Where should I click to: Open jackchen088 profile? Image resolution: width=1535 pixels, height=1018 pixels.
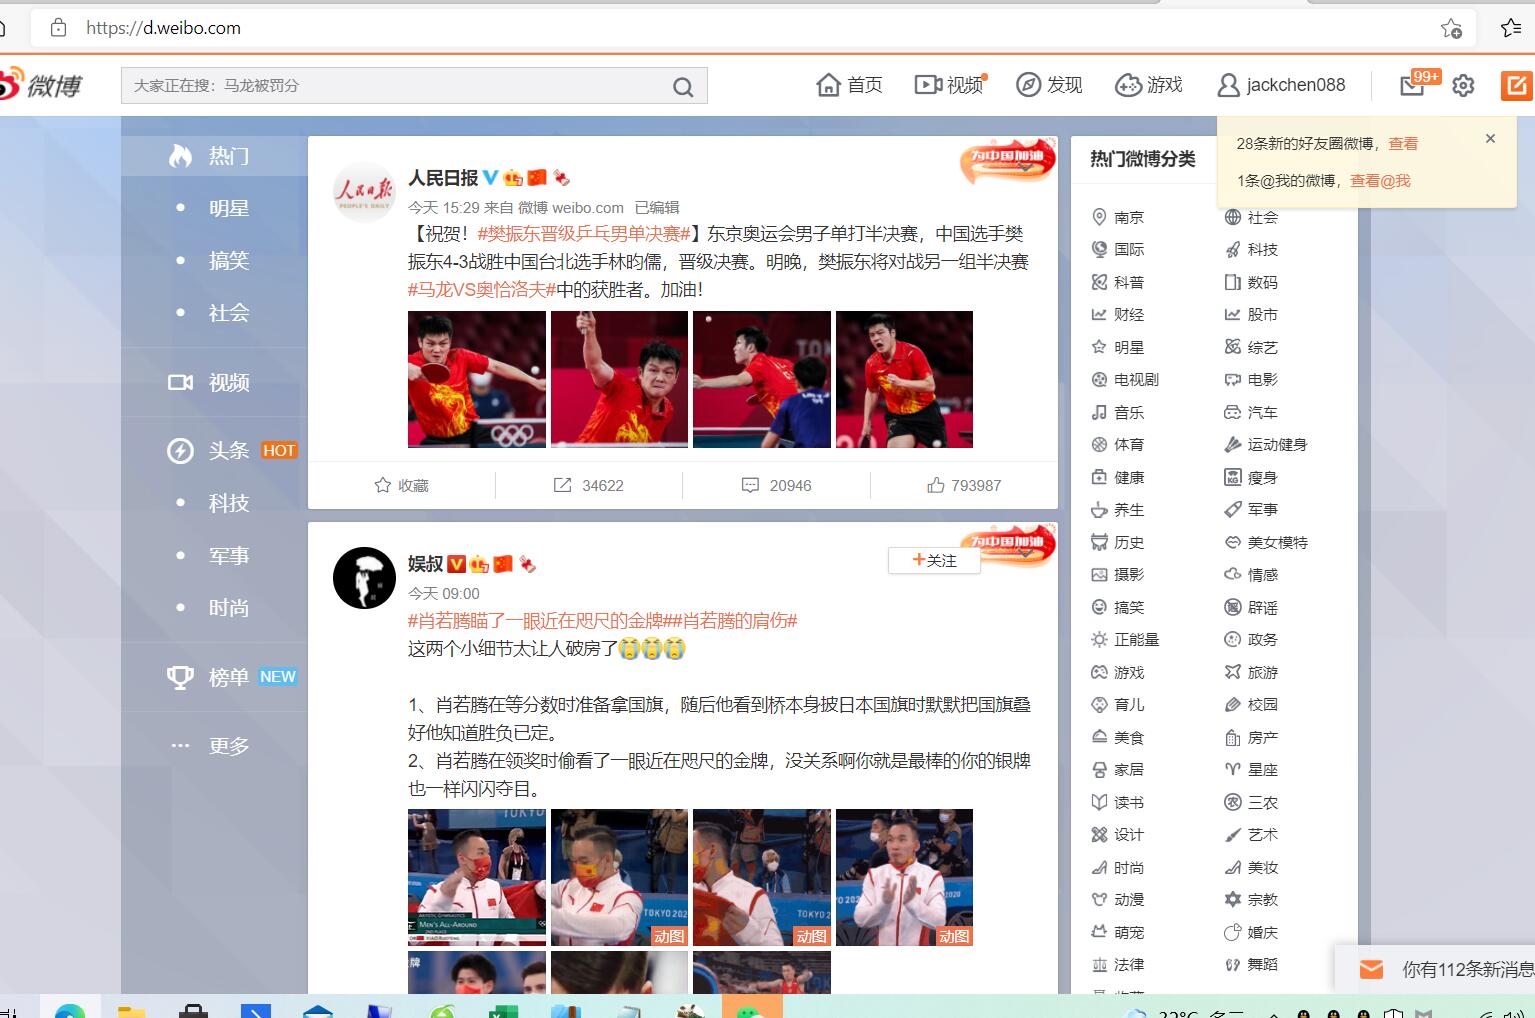coord(1281,85)
